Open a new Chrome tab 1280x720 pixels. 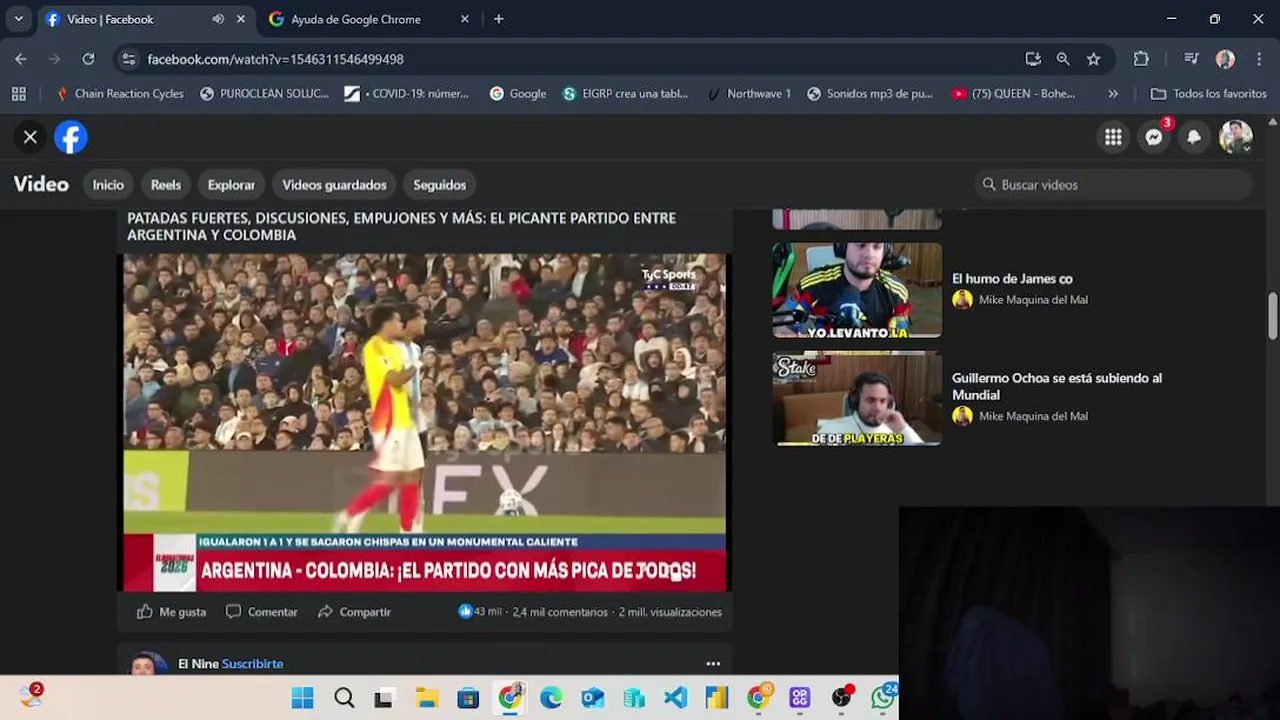(499, 19)
